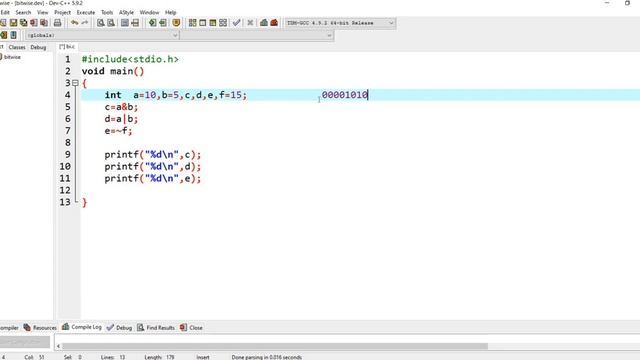Click the Compile and Run toolbar icon

click(213, 23)
